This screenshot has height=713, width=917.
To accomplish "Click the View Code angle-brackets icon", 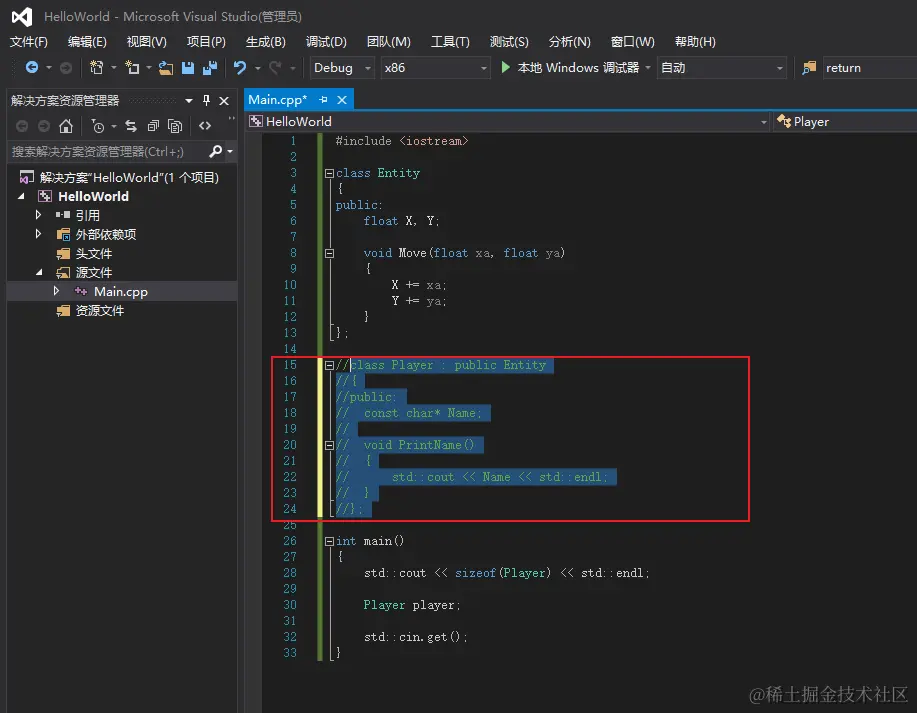I will [205, 126].
